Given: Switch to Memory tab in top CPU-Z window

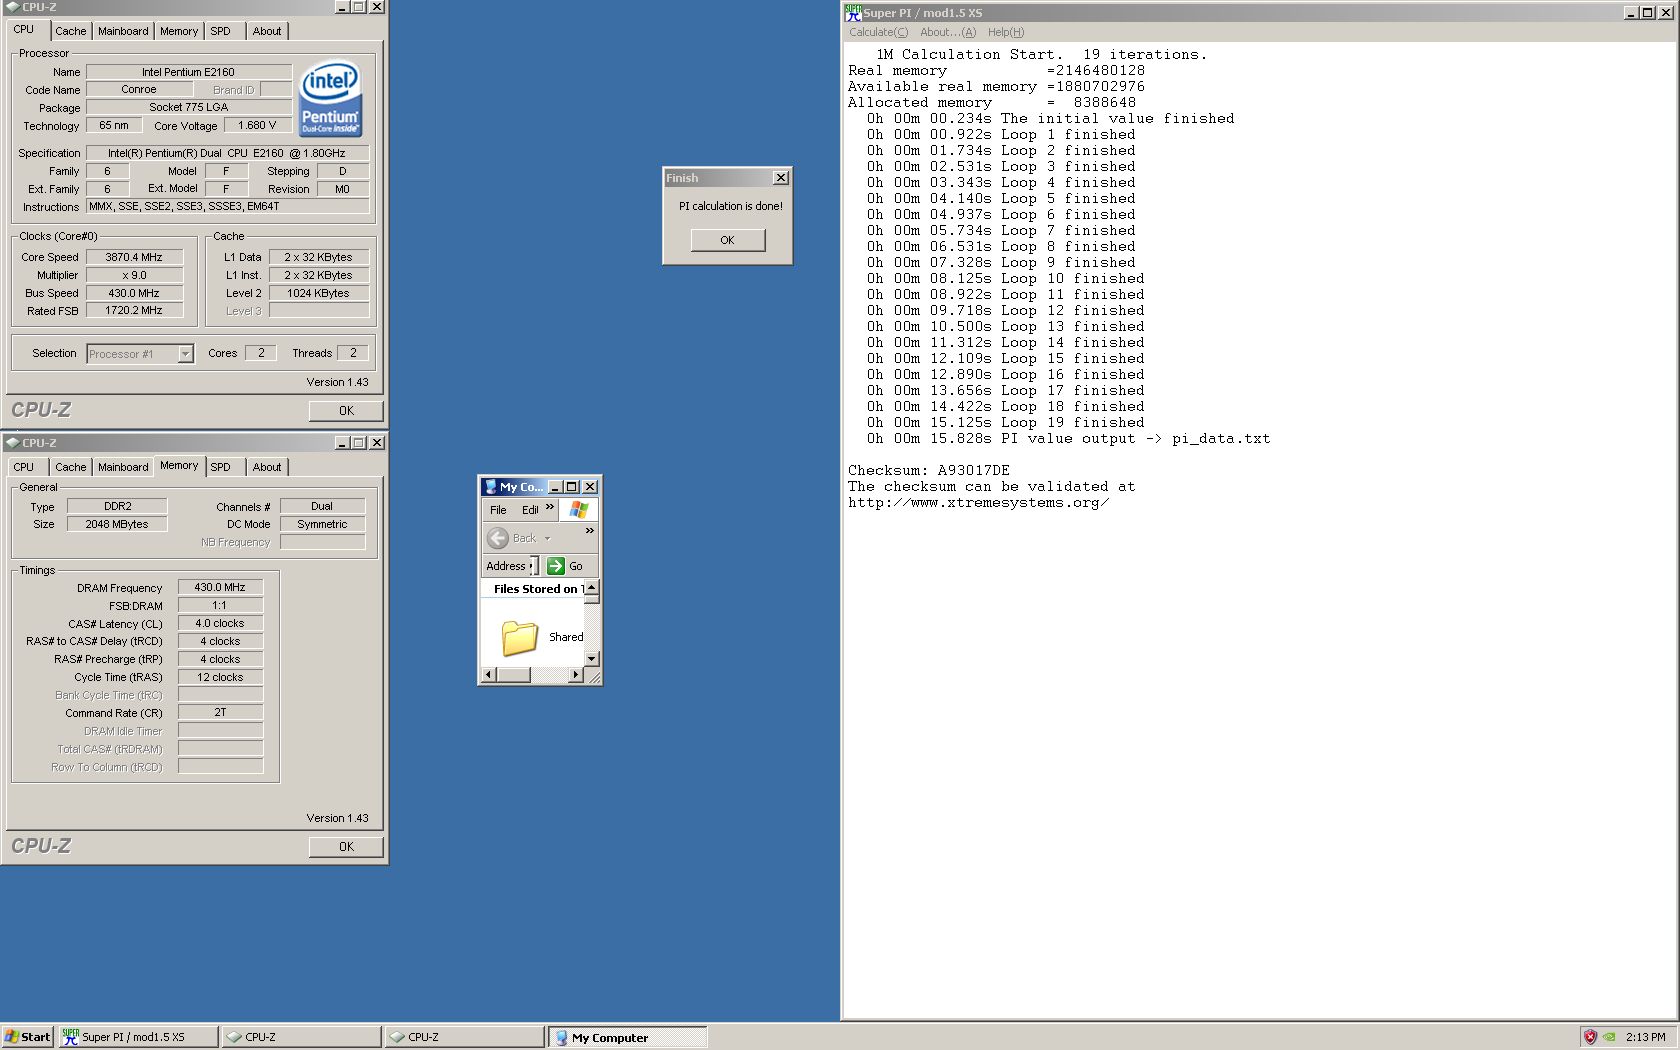Looking at the screenshot, I should pos(179,31).
